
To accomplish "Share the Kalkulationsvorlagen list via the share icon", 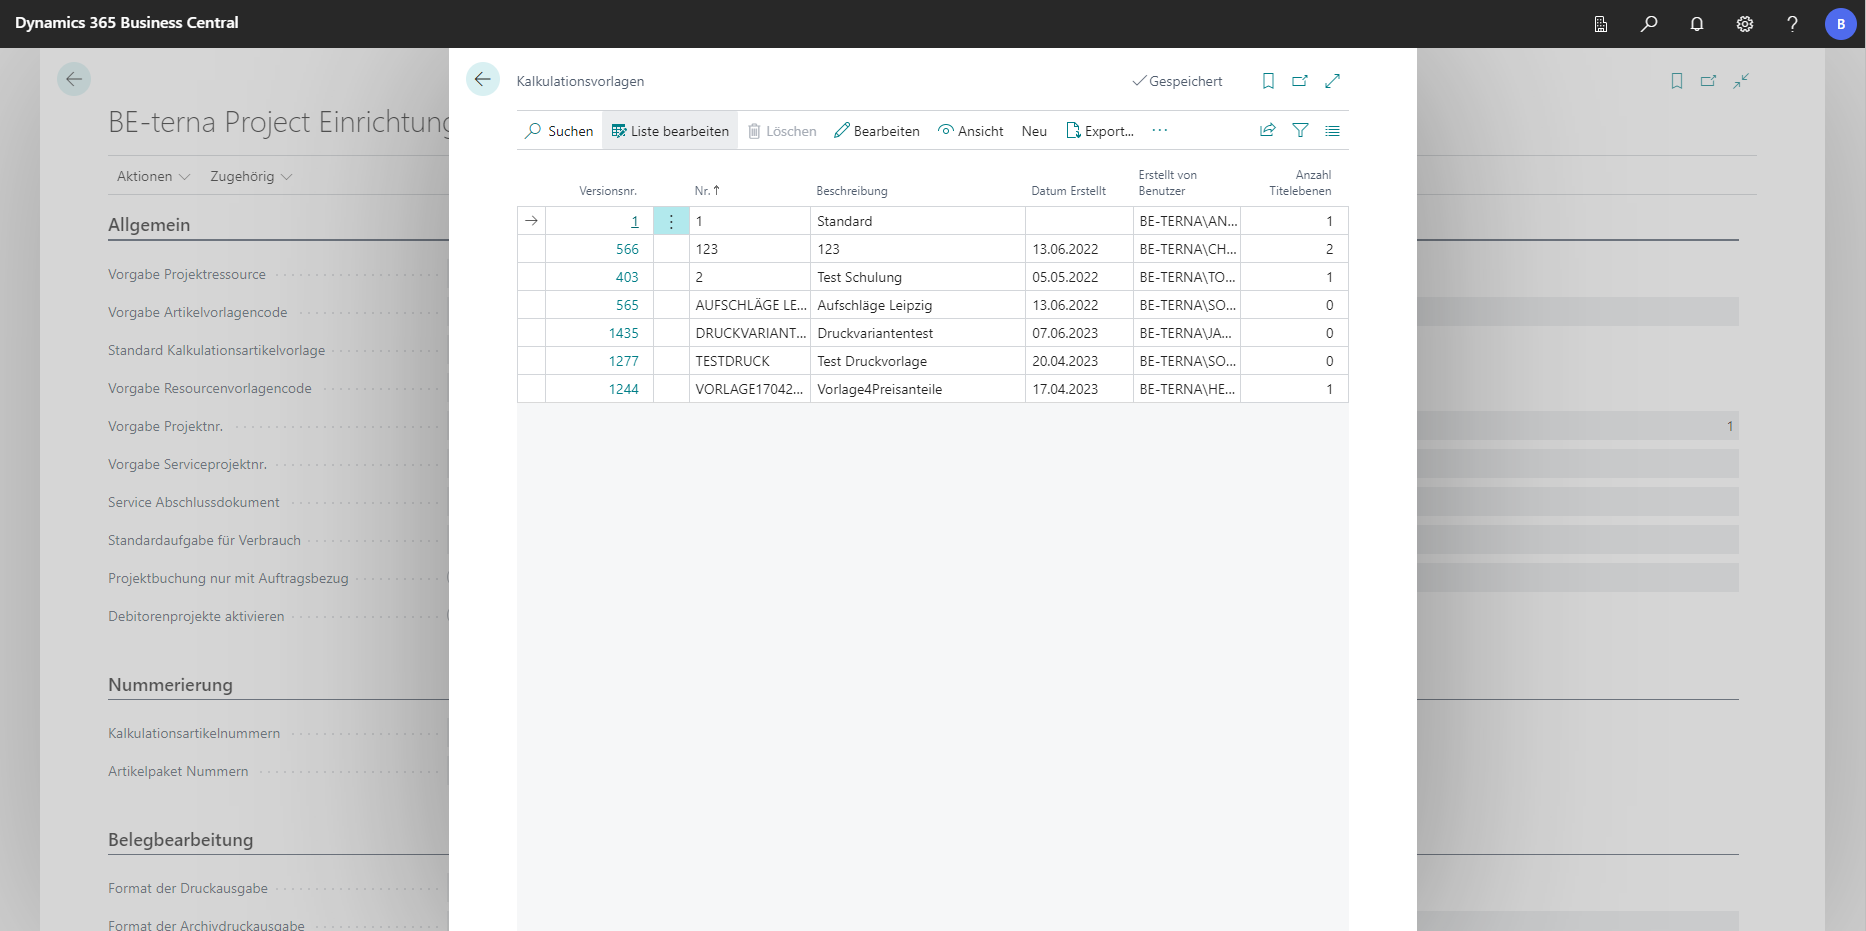I will click(1267, 130).
